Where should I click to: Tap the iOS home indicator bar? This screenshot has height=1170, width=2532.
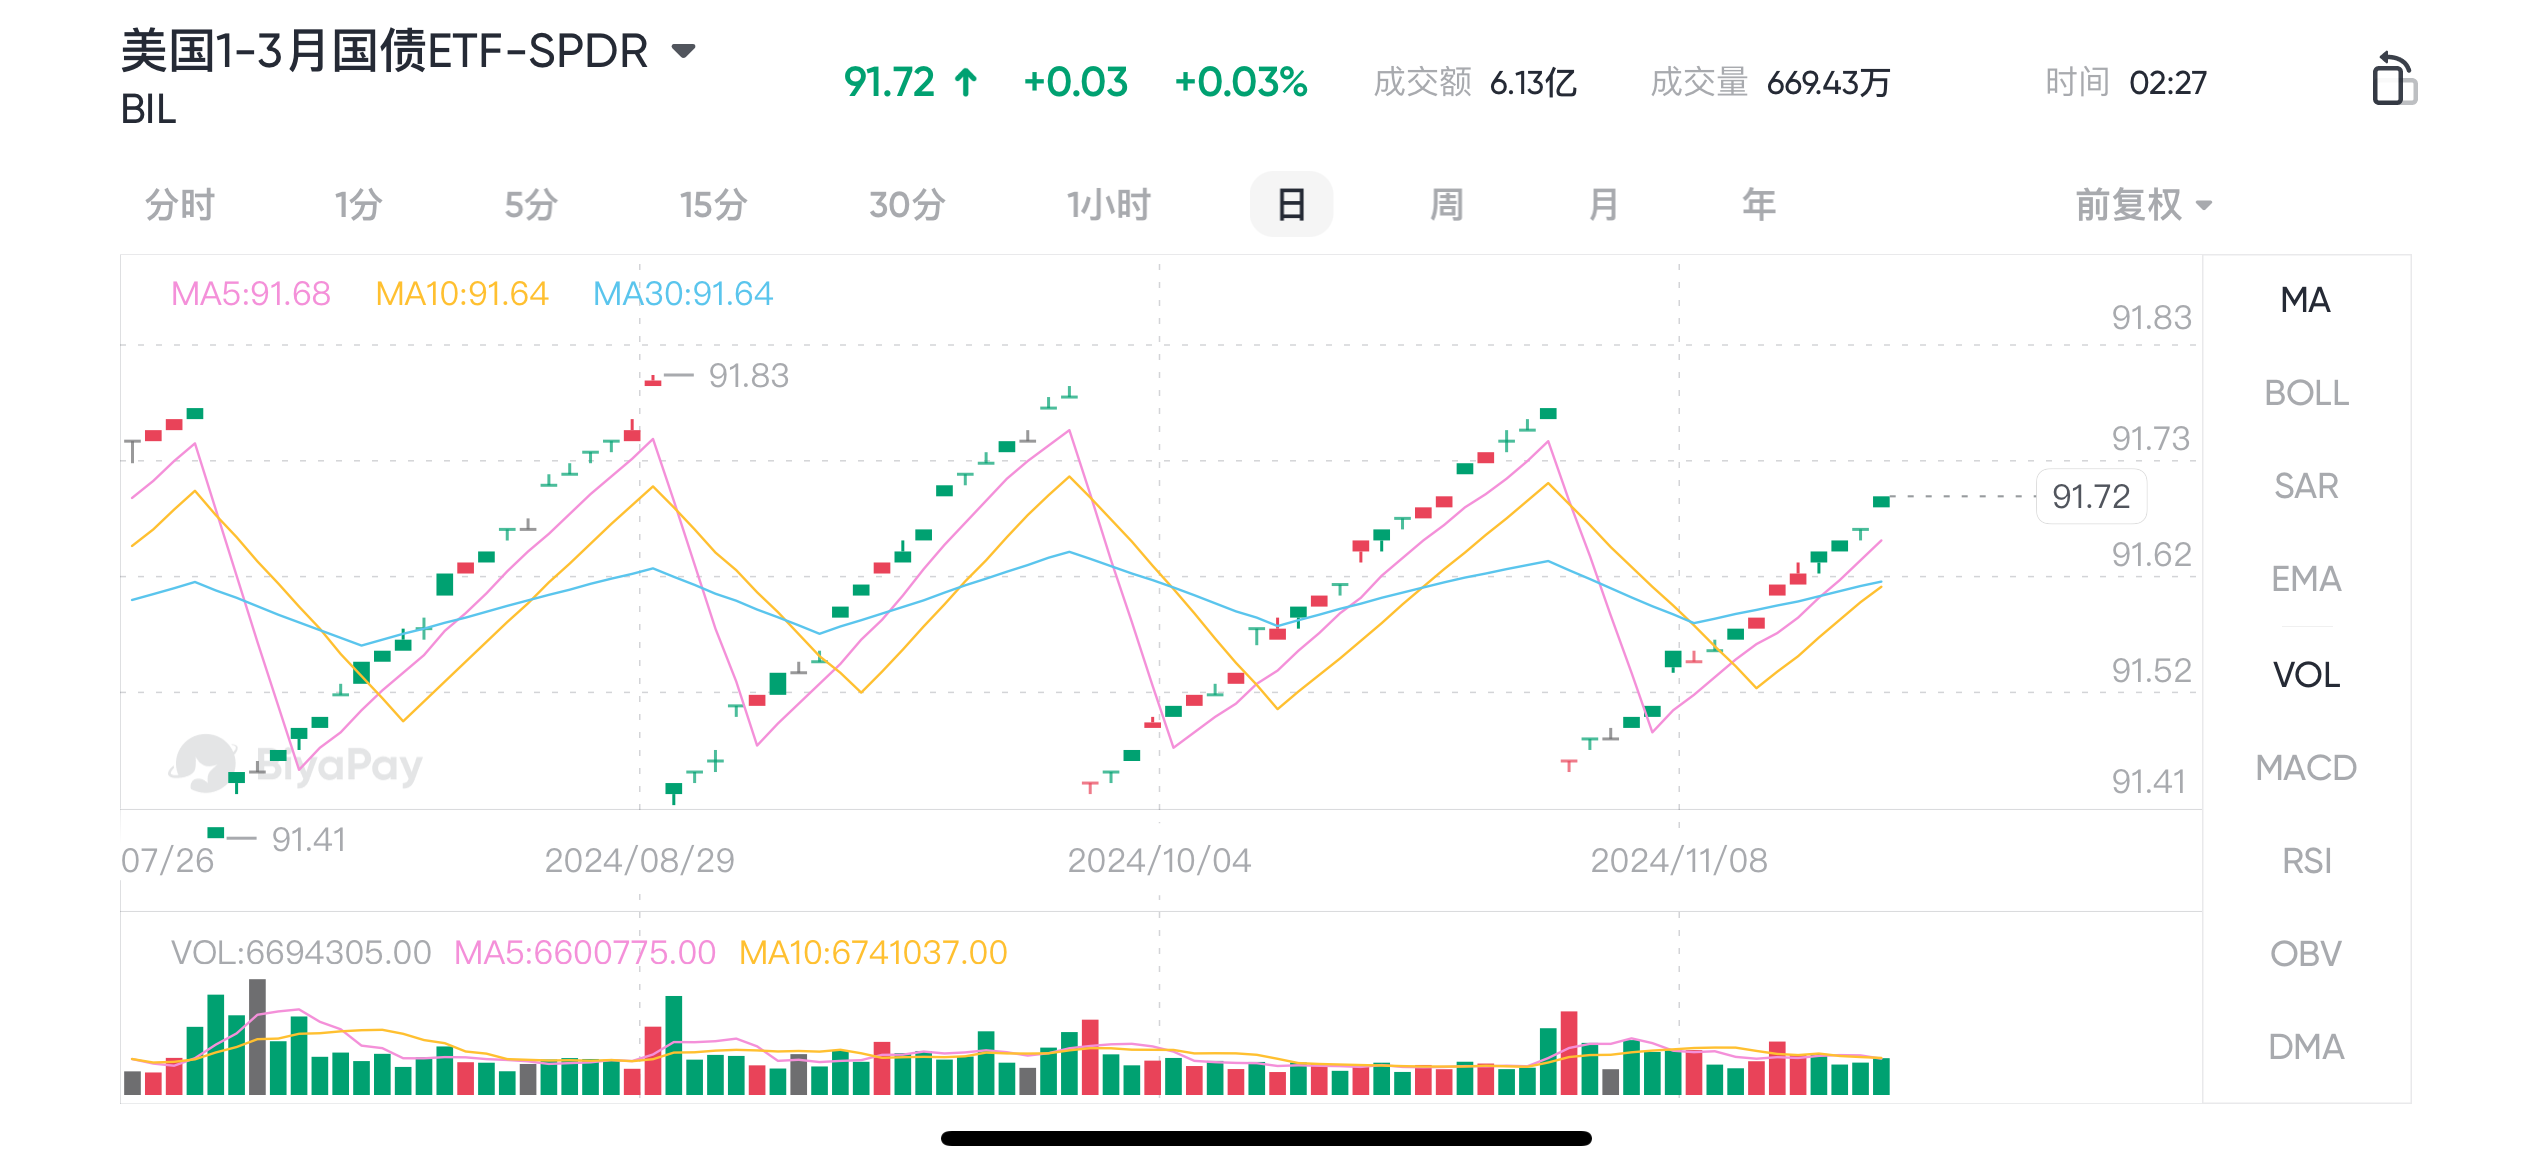coord(1266,1138)
